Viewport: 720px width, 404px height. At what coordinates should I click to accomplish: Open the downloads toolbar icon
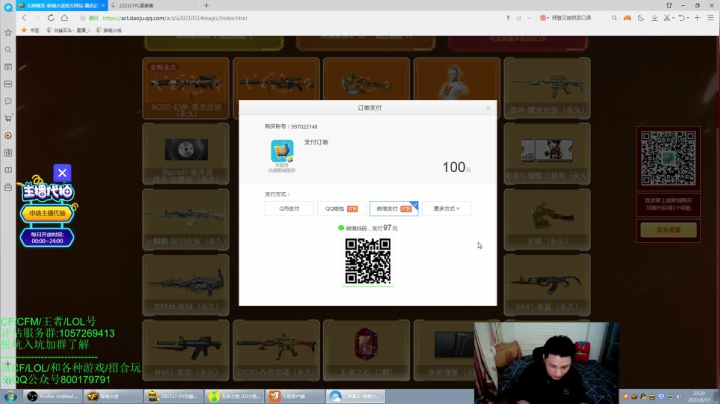point(654,18)
